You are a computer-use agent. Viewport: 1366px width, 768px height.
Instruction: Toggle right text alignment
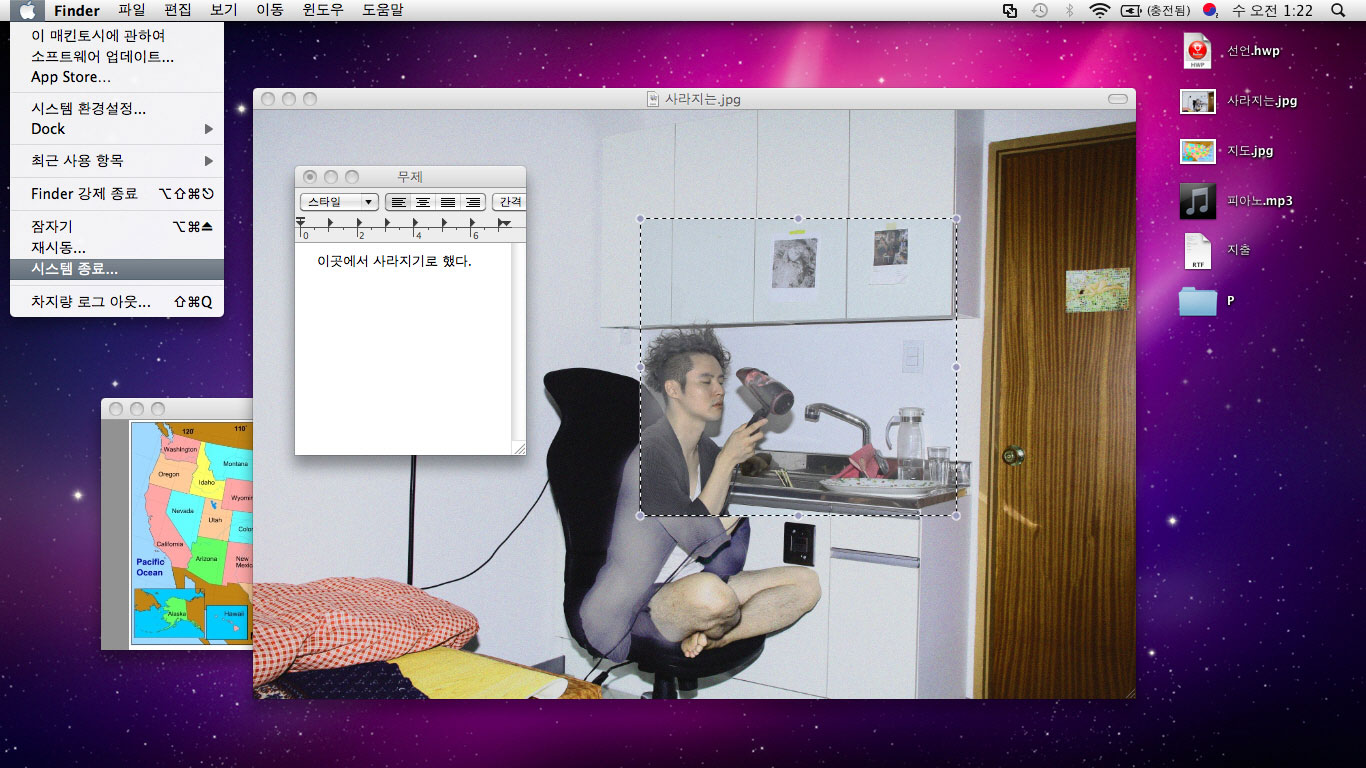click(x=472, y=202)
